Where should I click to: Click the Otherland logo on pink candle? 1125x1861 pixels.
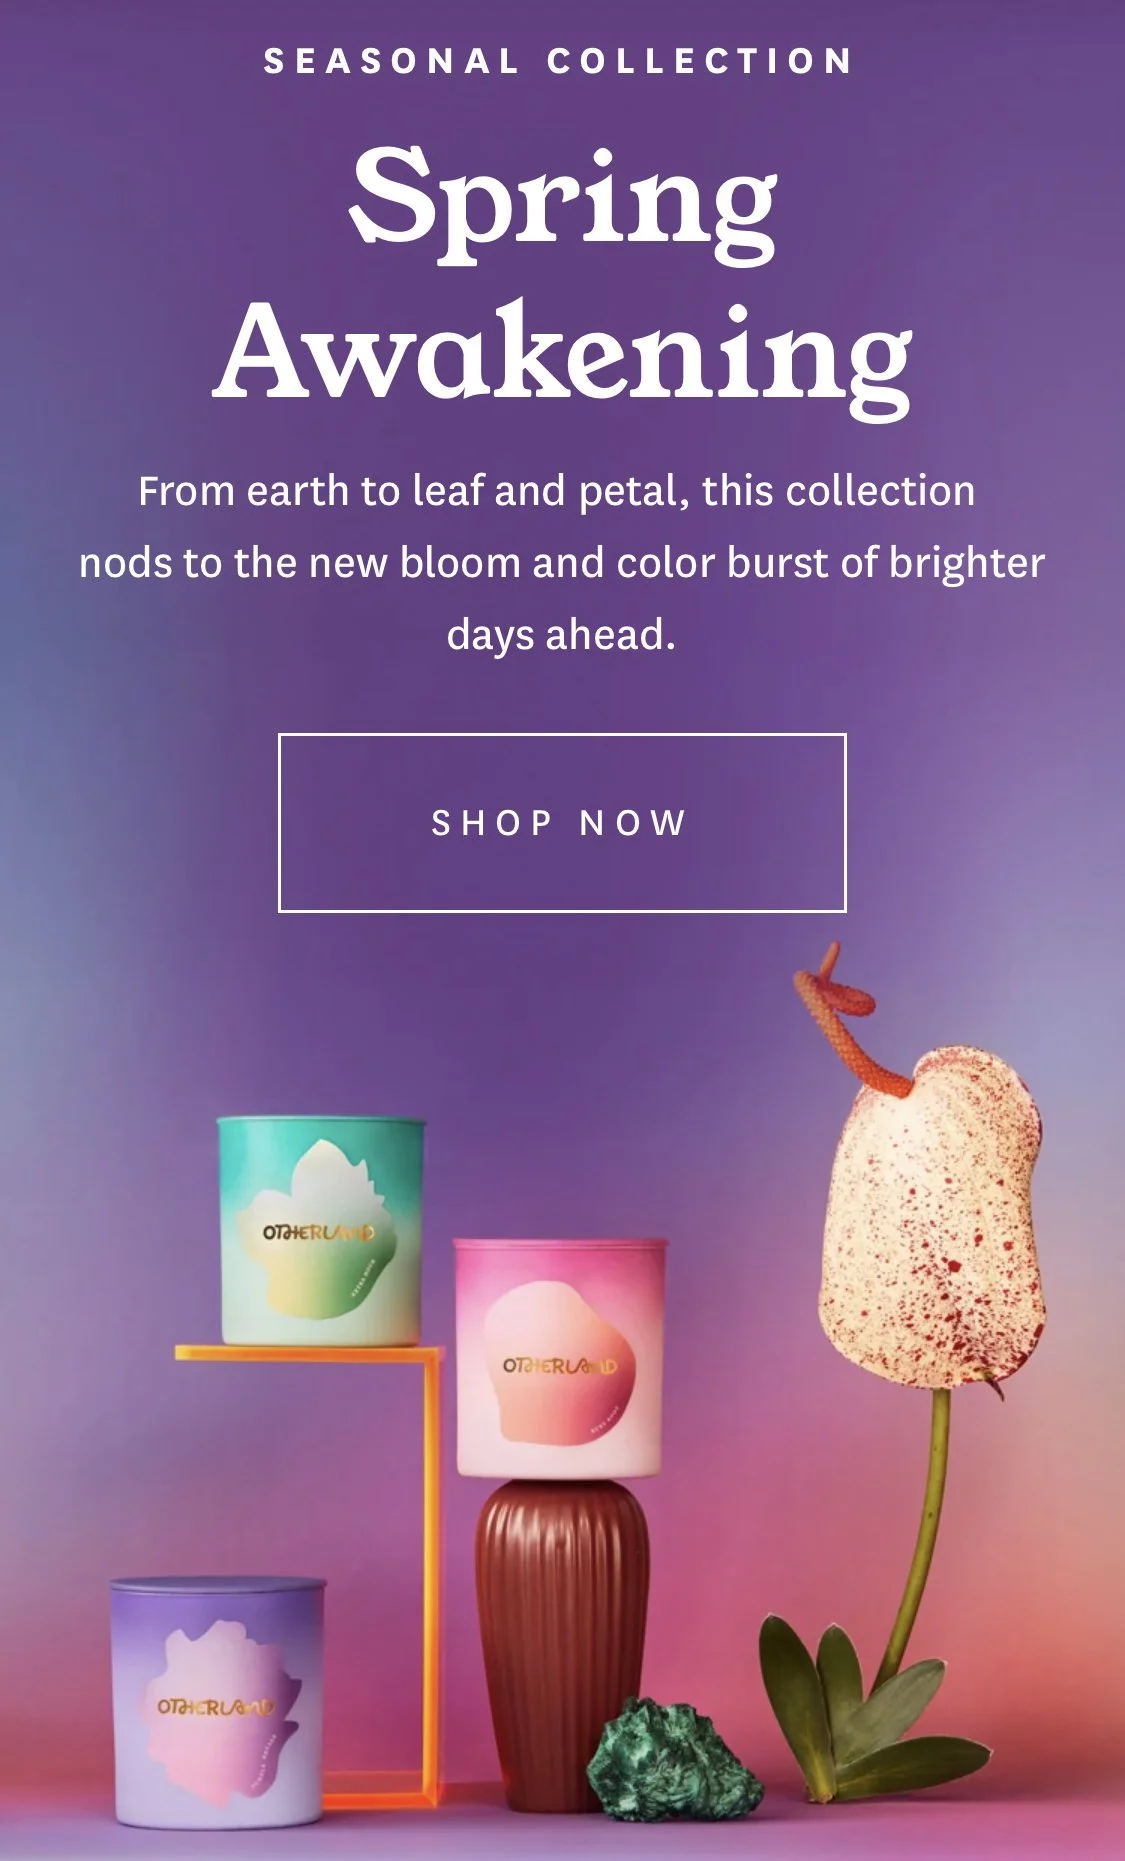[x=560, y=1366]
